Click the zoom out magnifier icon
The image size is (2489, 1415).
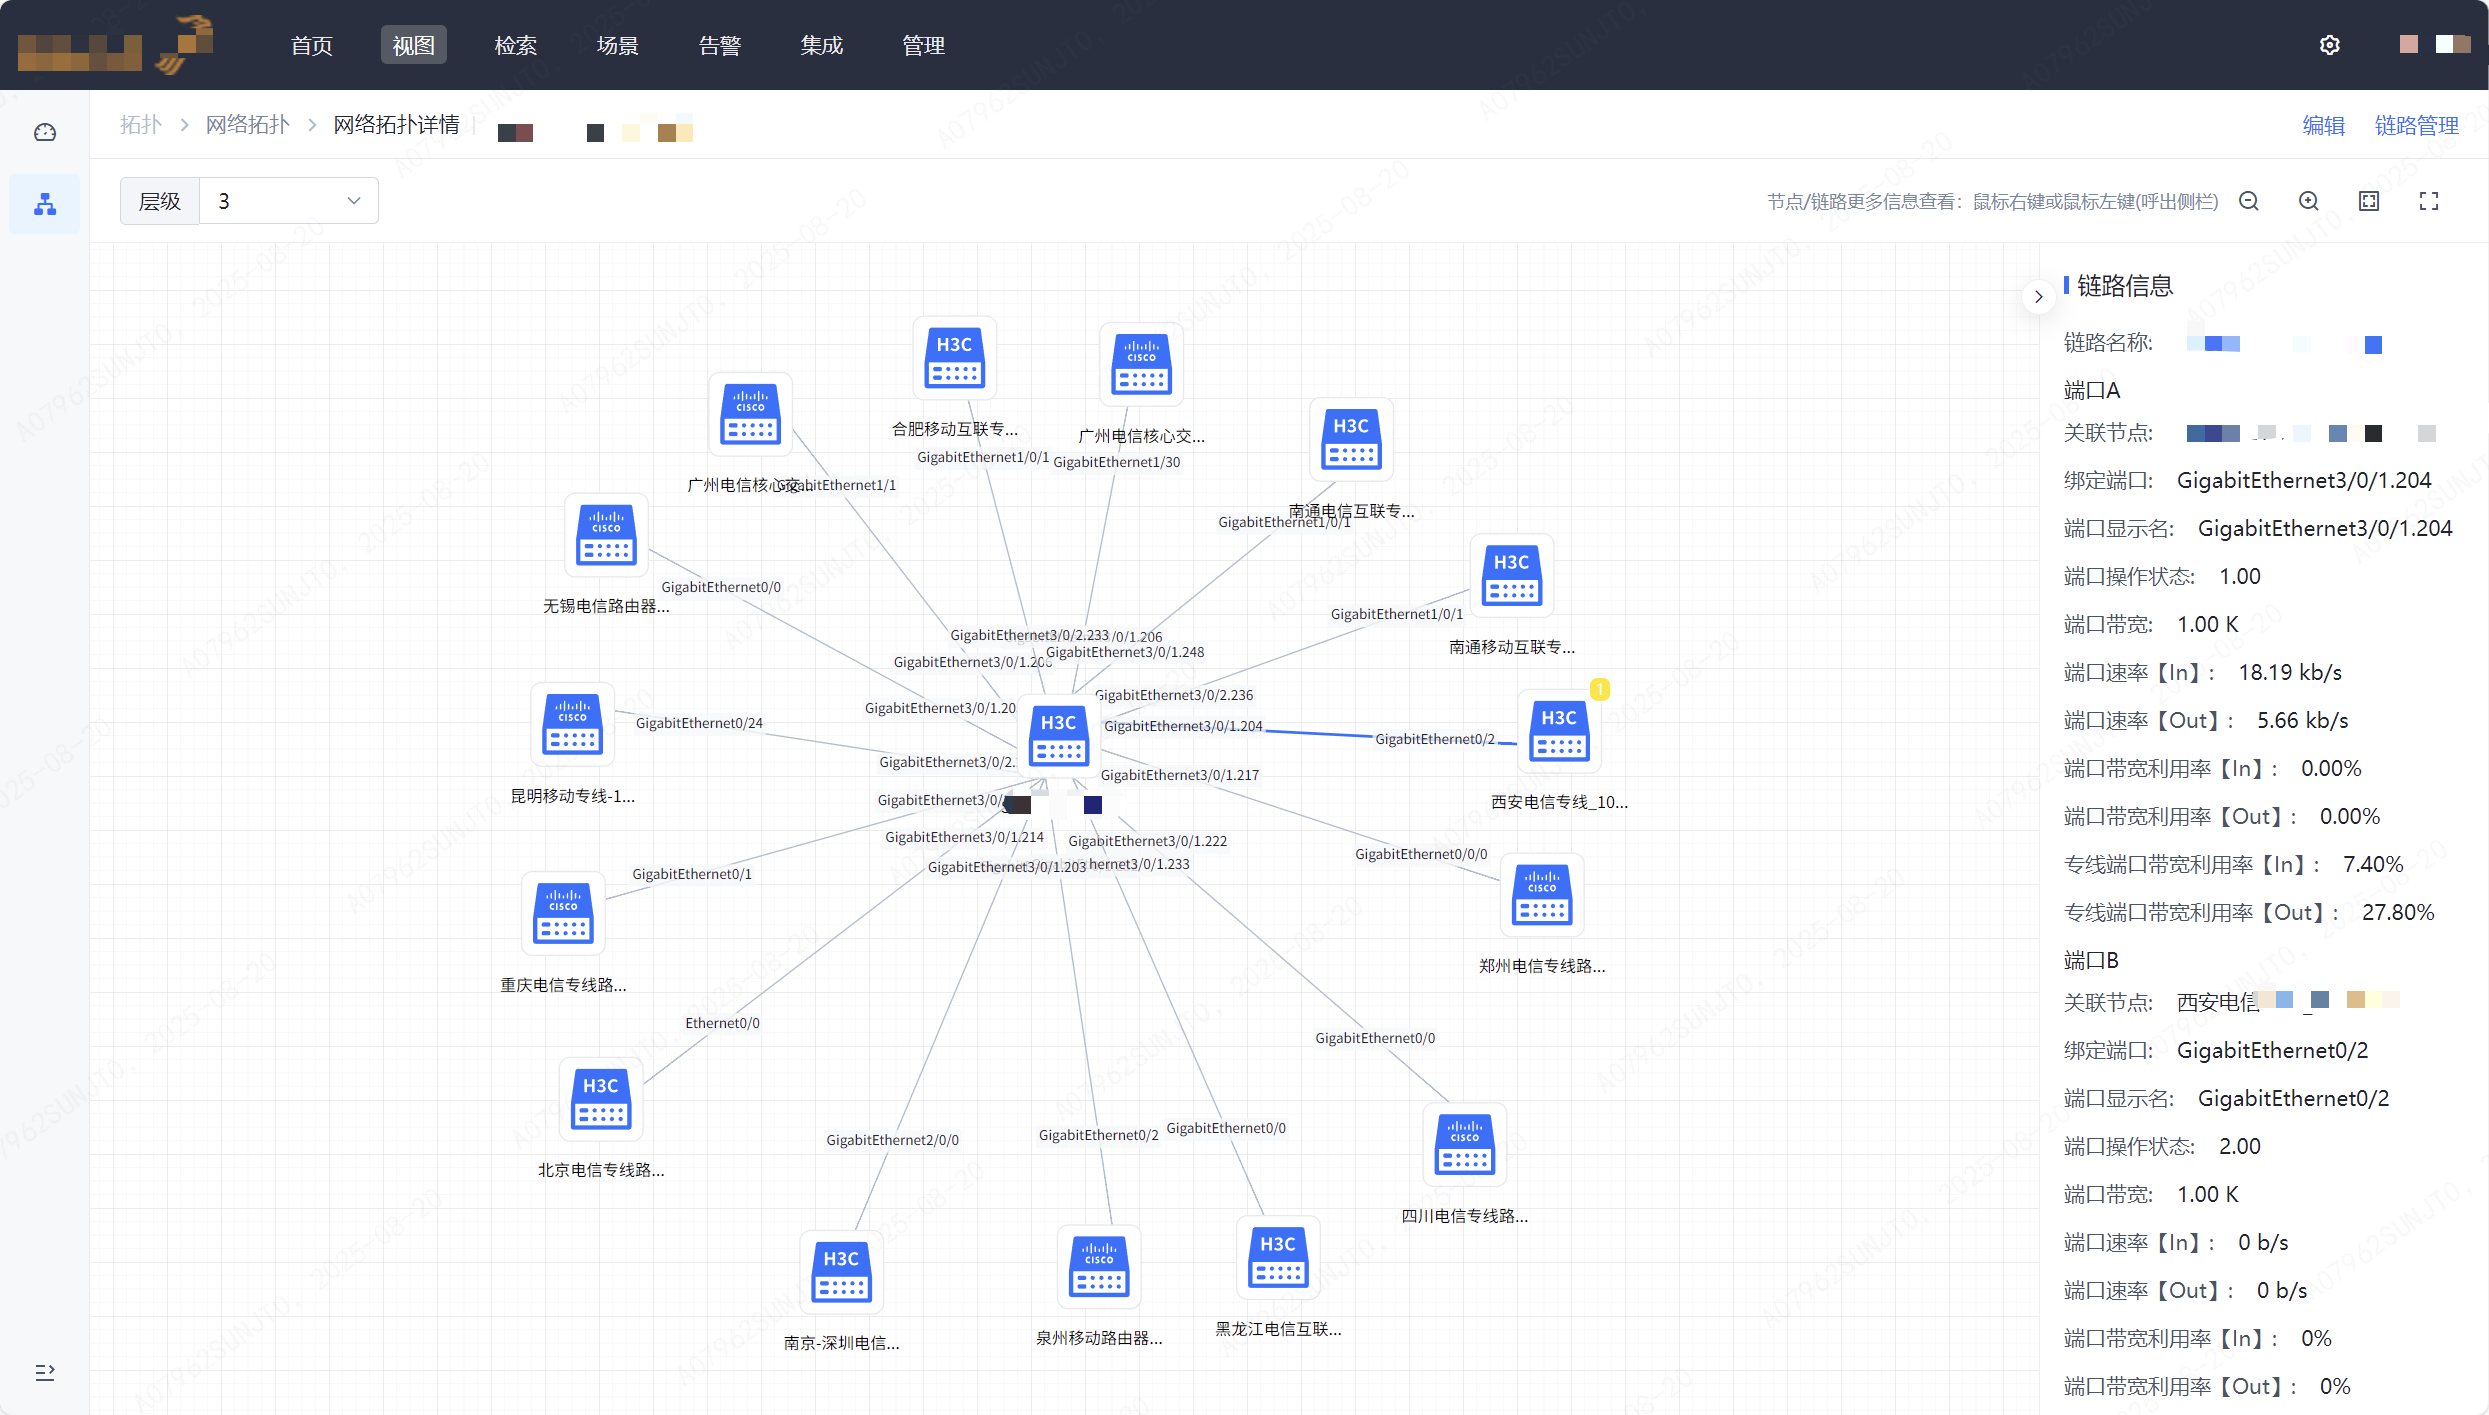[2249, 201]
